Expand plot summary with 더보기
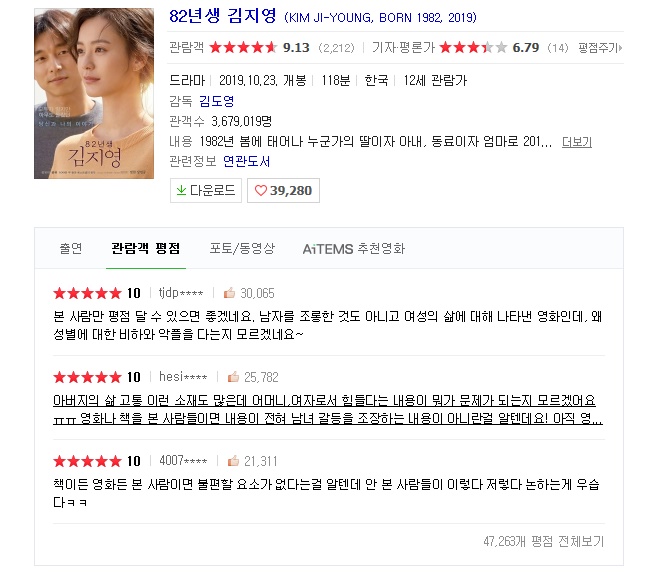The height and width of the screenshot is (573, 659). tap(577, 142)
